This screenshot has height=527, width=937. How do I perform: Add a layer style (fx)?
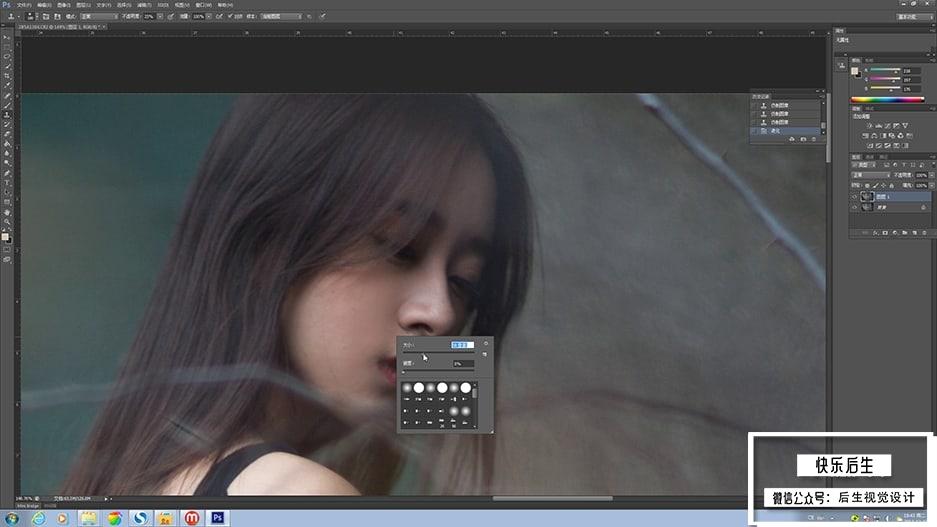click(875, 232)
